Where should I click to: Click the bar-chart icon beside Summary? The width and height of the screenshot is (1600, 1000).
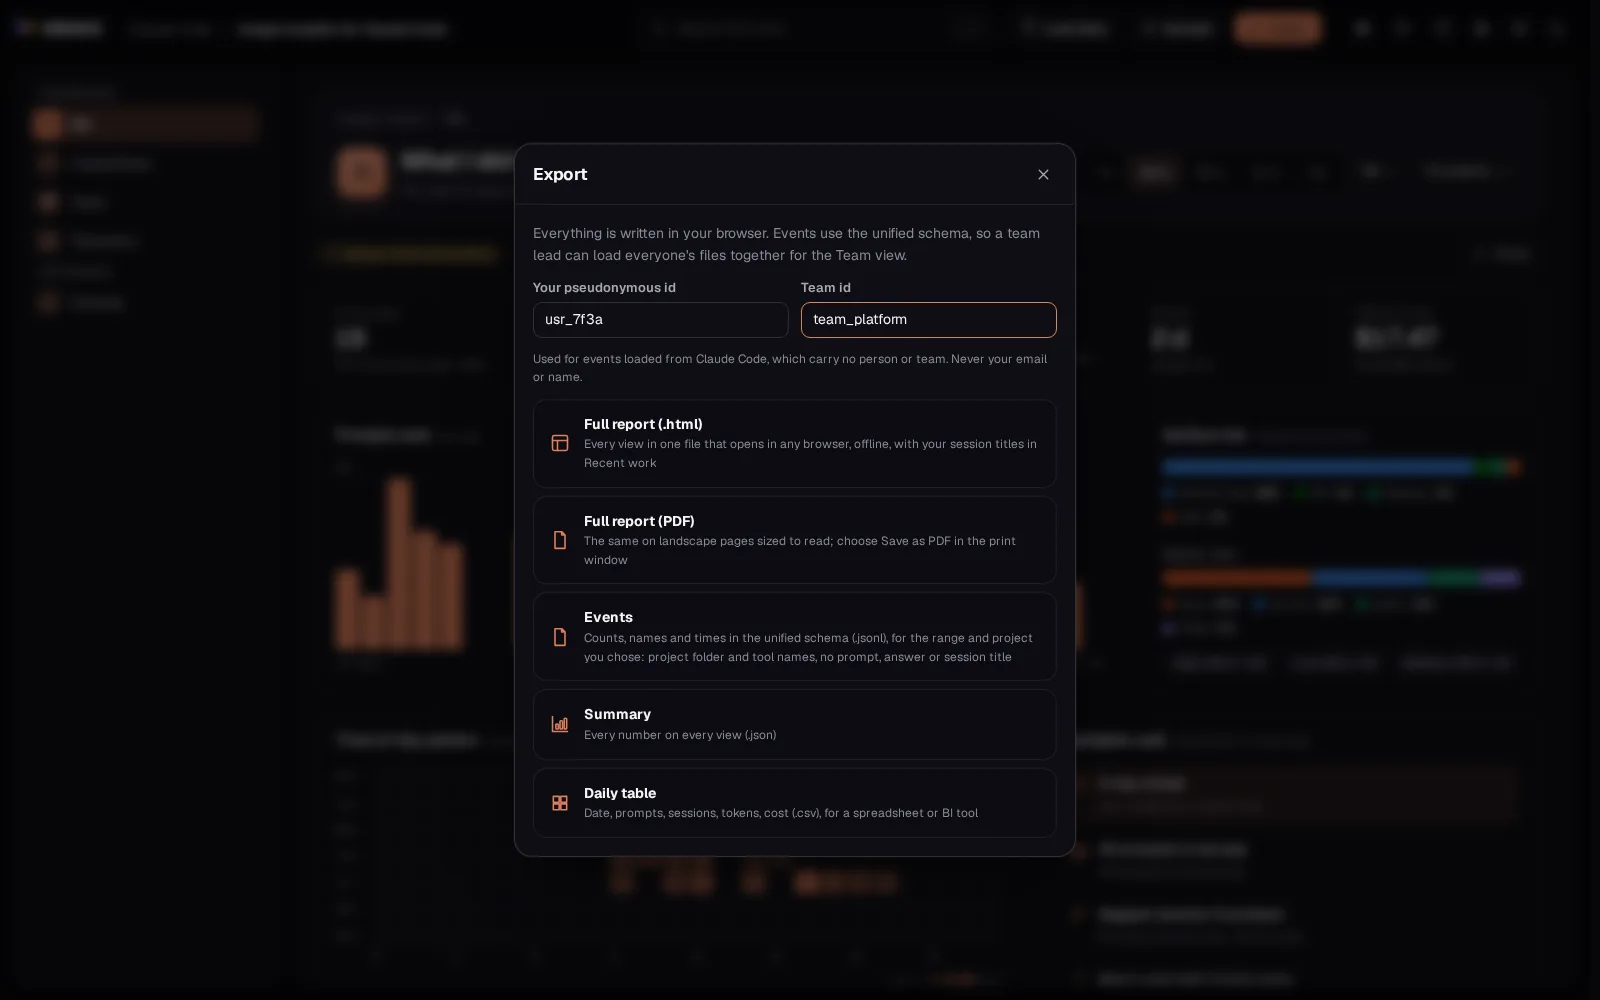(560, 724)
